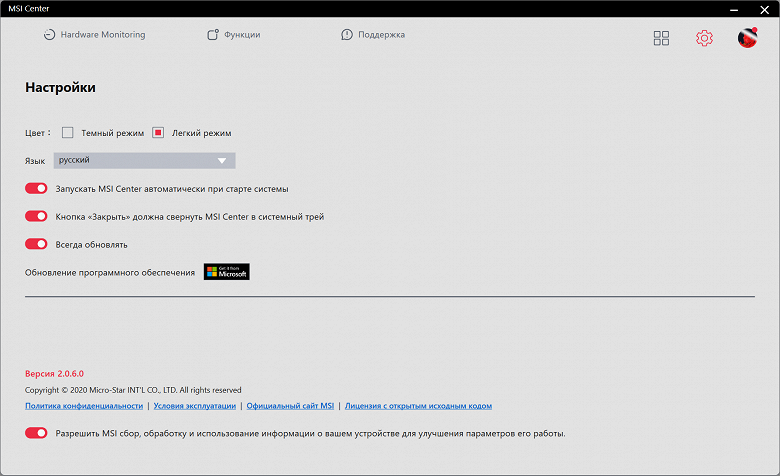The height and width of the screenshot is (476, 780).
Task: Open the apps grid view icon
Action: [x=661, y=38]
